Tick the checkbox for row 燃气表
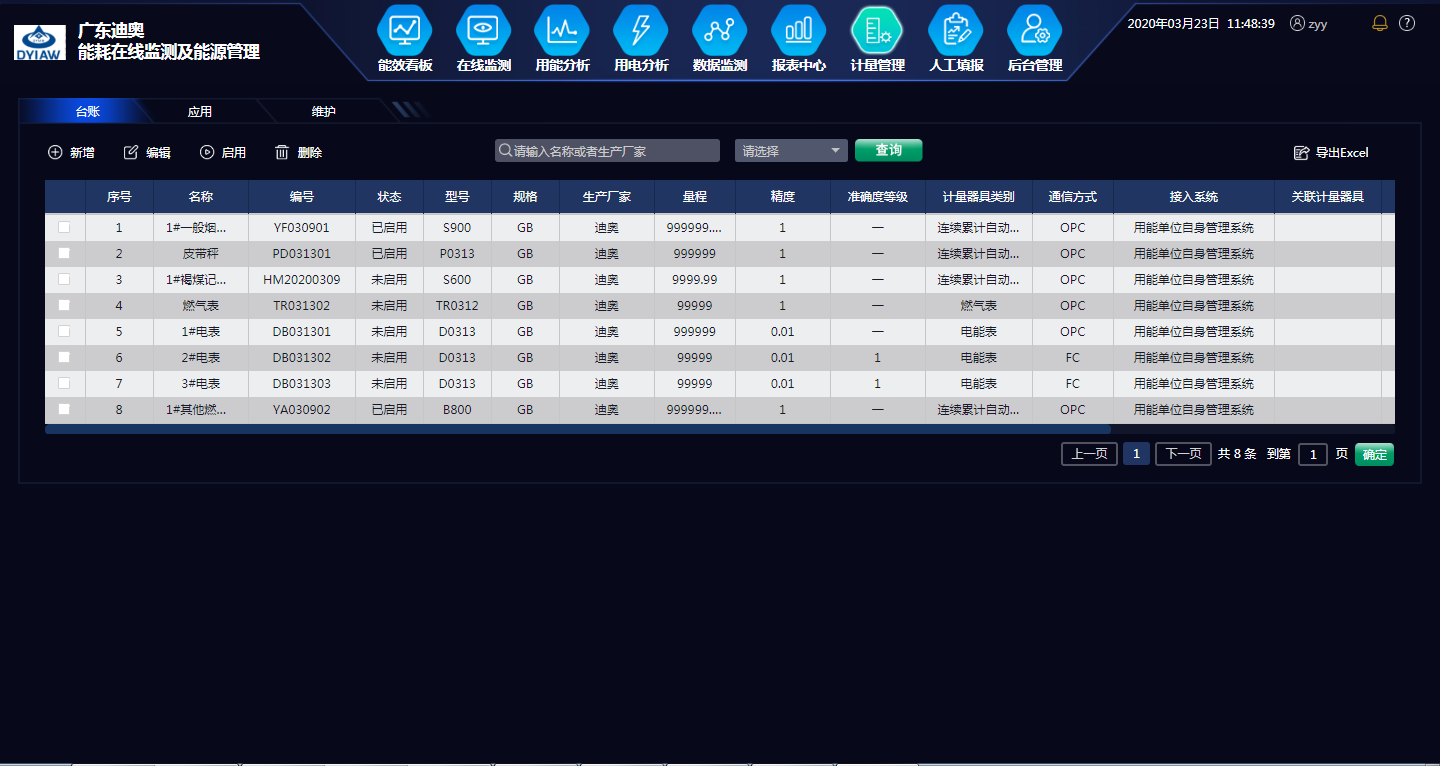1440x766 pixels. [x=64, y=305]
